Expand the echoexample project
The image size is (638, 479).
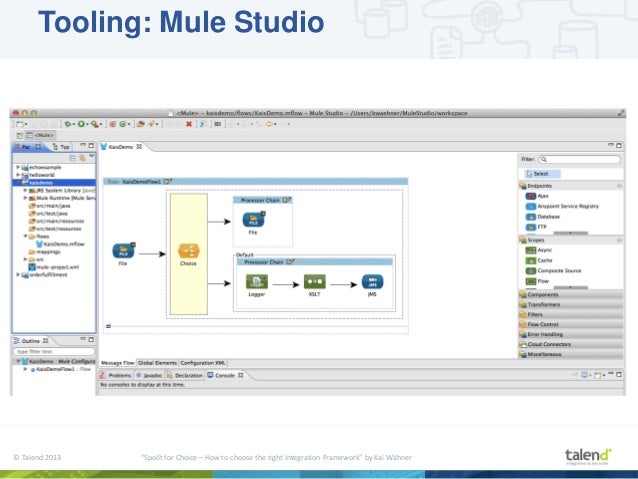pos(18,167)
